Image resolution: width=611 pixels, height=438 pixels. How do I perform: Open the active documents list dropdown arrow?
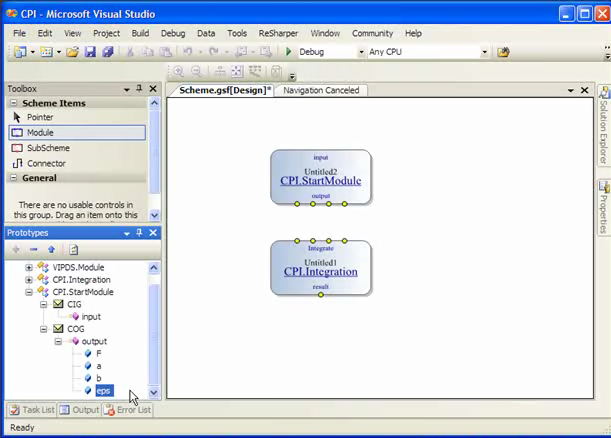point(570,90)
